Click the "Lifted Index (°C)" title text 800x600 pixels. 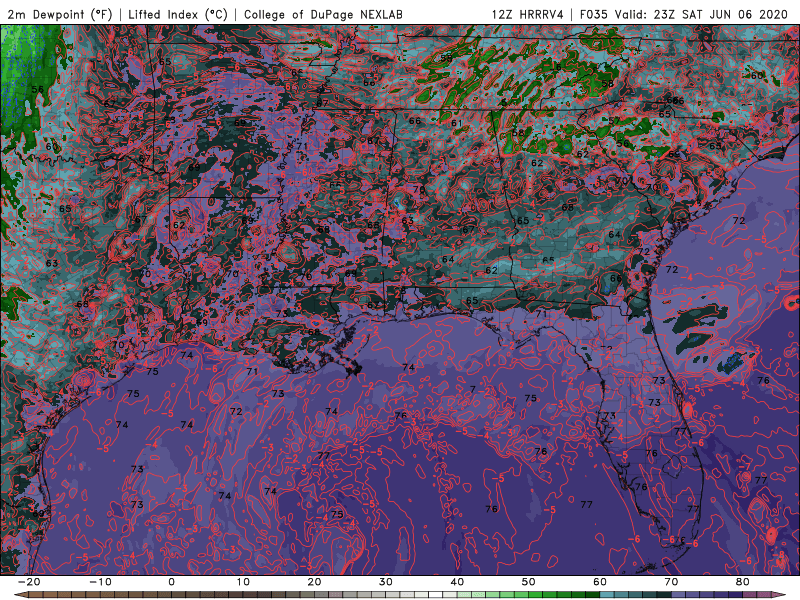178,14
